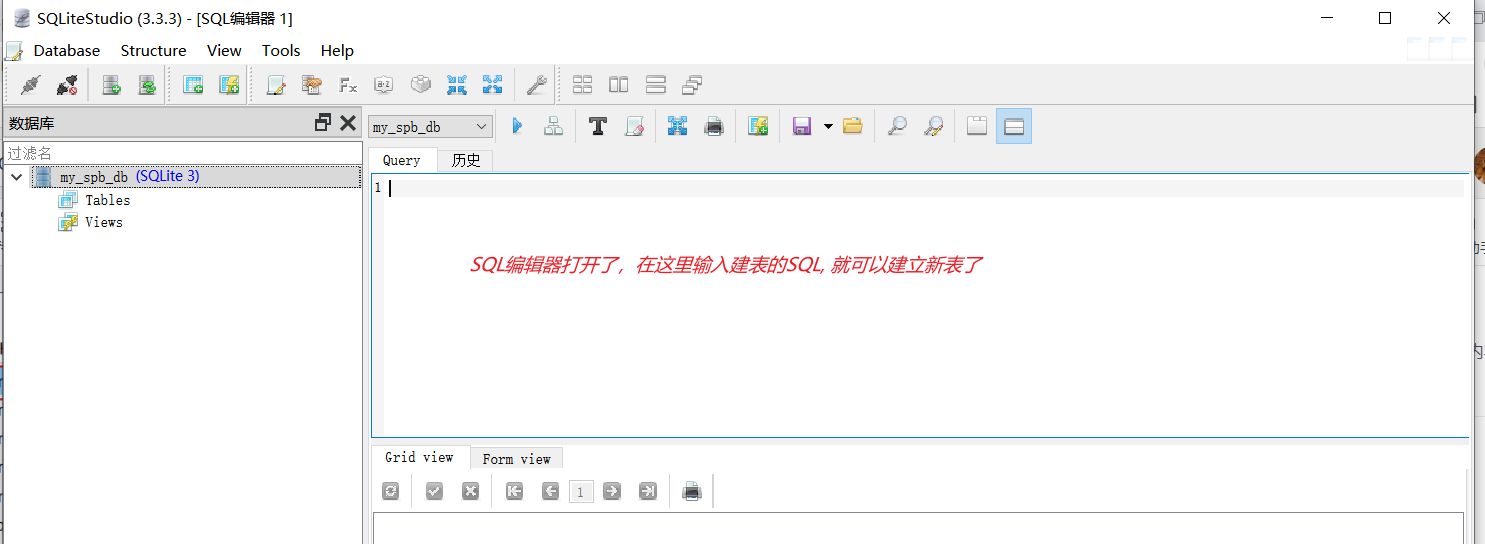Connect to the database with plug icon
This screenshot has height=544, width=1485.
[30, 85]
